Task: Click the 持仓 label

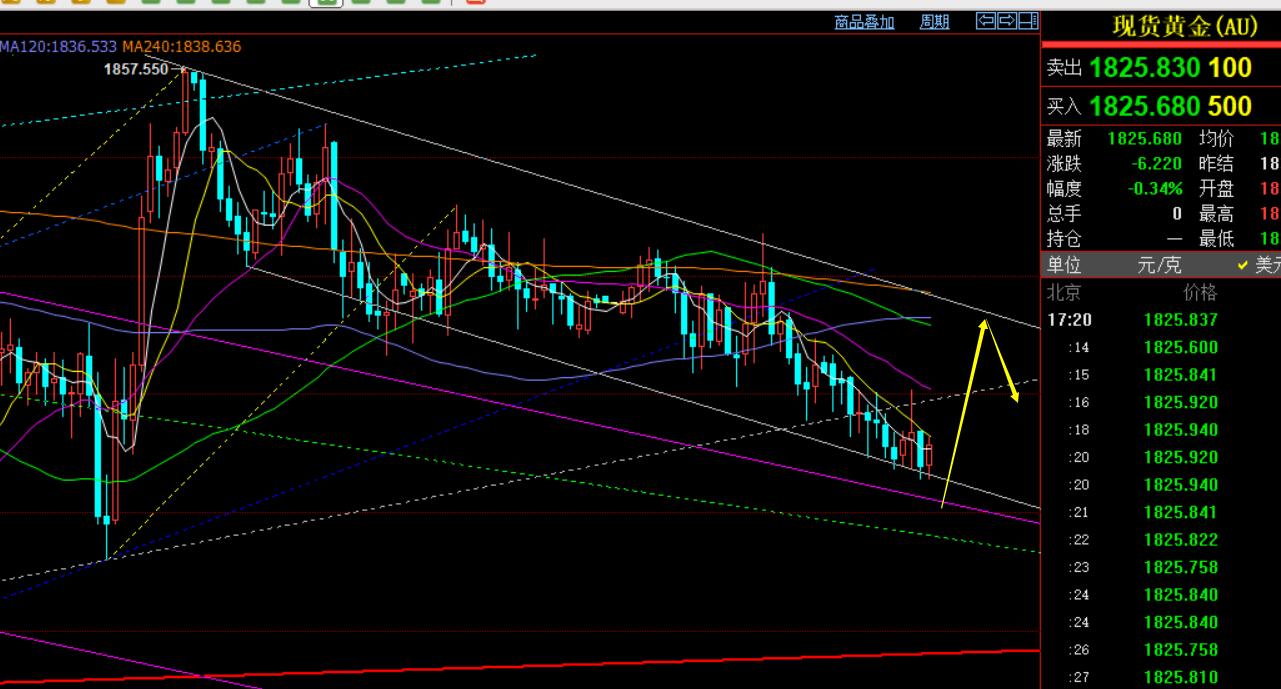Action: pyautogui.click(x=1064, y=238)
